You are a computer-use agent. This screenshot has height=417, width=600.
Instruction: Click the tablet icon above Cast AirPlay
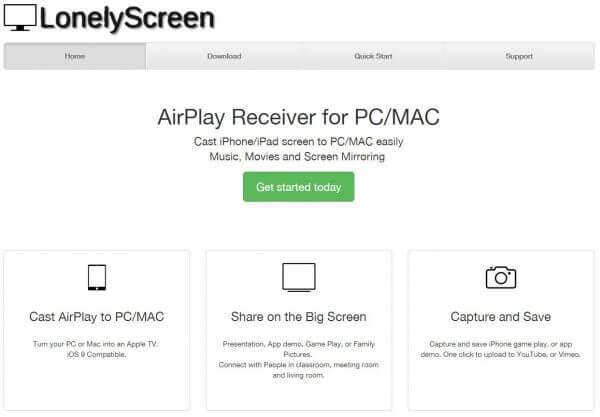(97, 277)
